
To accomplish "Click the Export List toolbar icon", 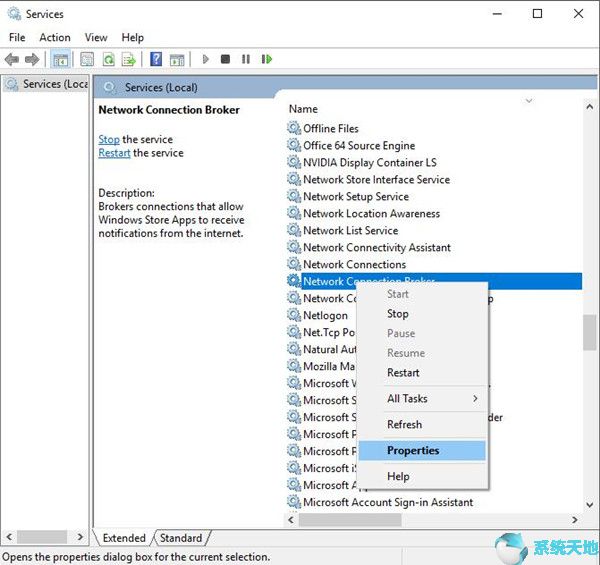I will (x=127, y=60).
